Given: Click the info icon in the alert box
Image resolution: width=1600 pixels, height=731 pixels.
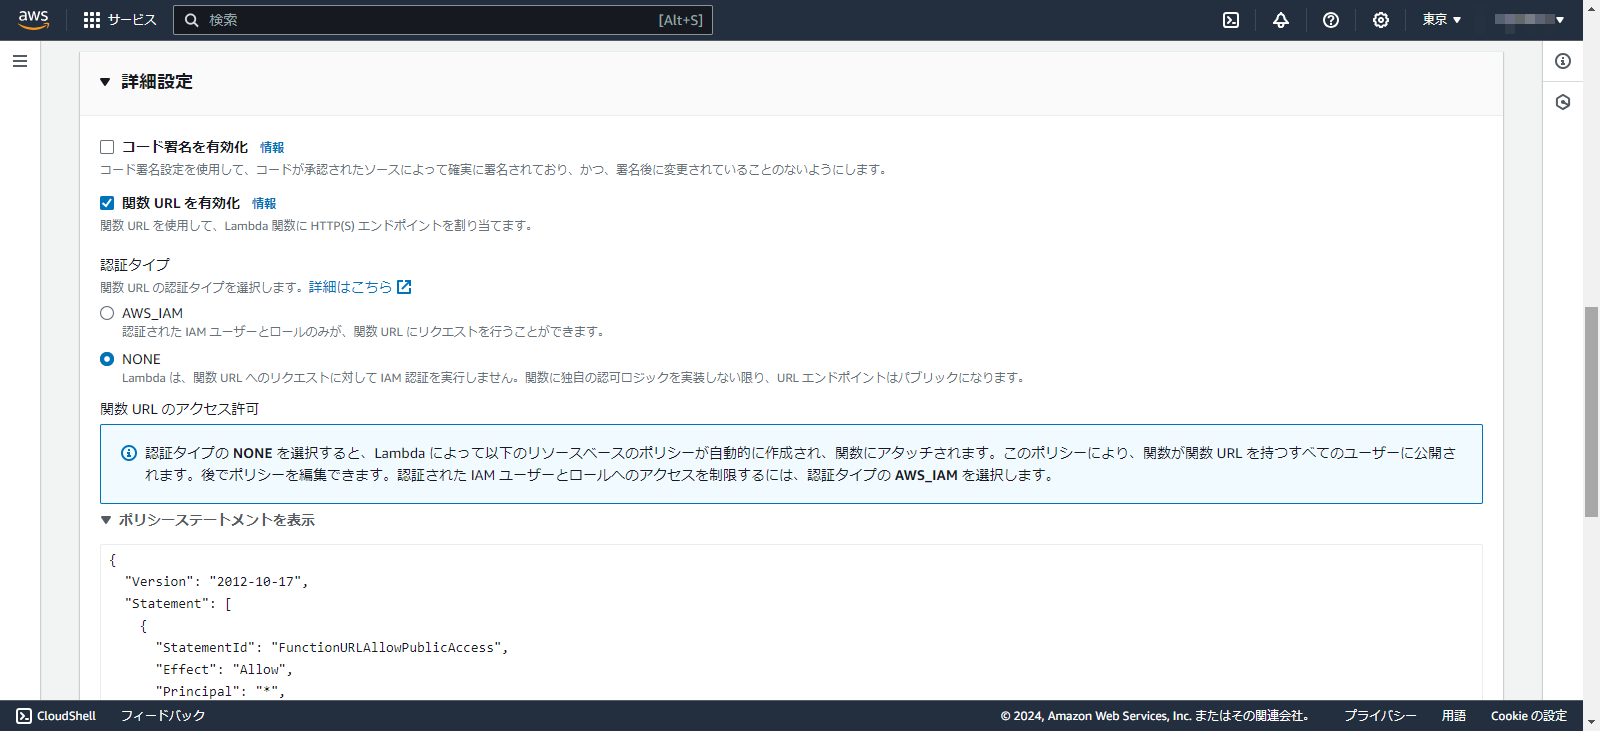Looking at the screenshot, I should click(129, 453).
